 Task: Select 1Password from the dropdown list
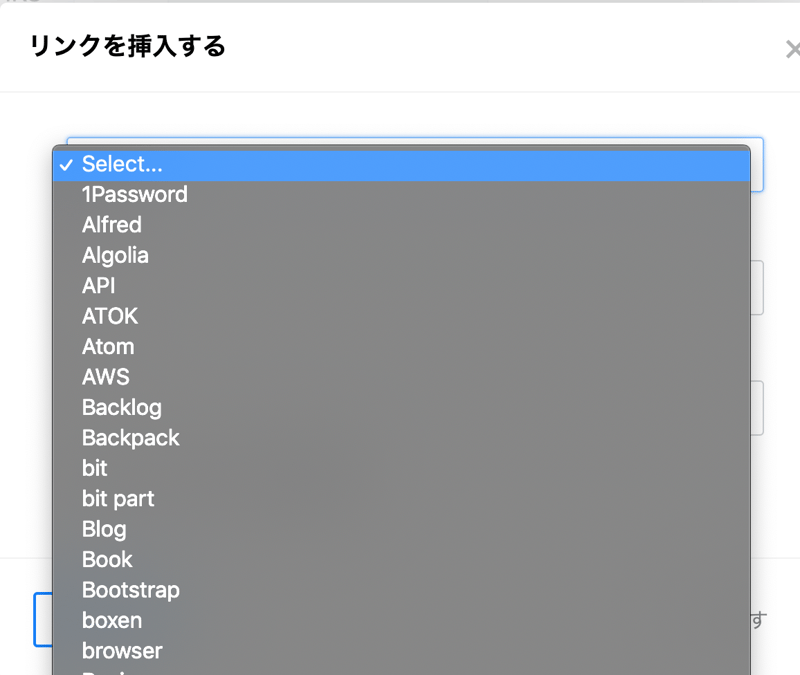[x=134, y=195]
